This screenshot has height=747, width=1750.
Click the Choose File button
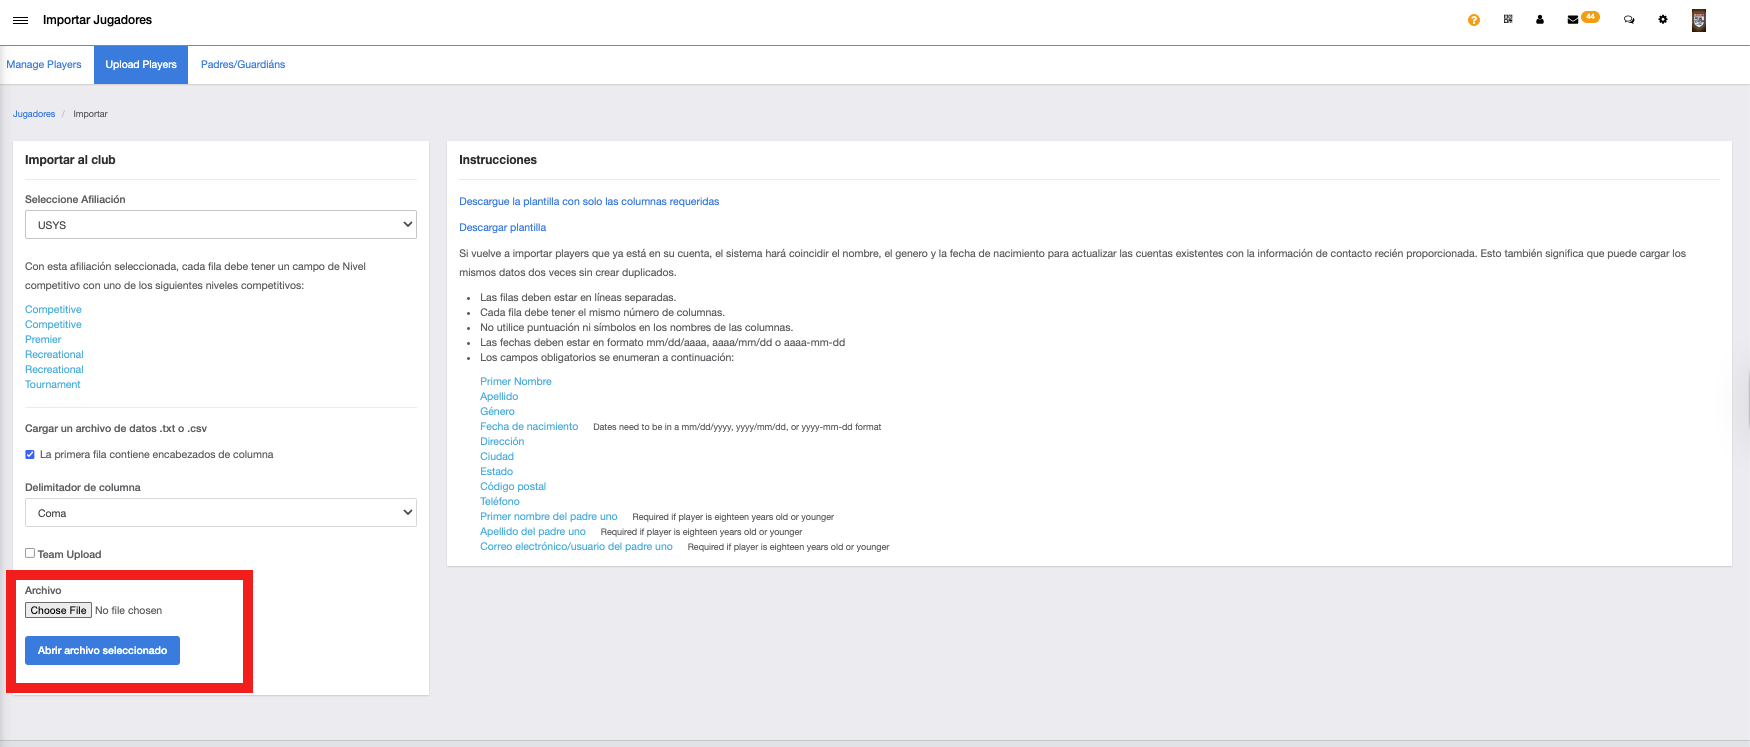pyautogui.click(x=58, y=610)
